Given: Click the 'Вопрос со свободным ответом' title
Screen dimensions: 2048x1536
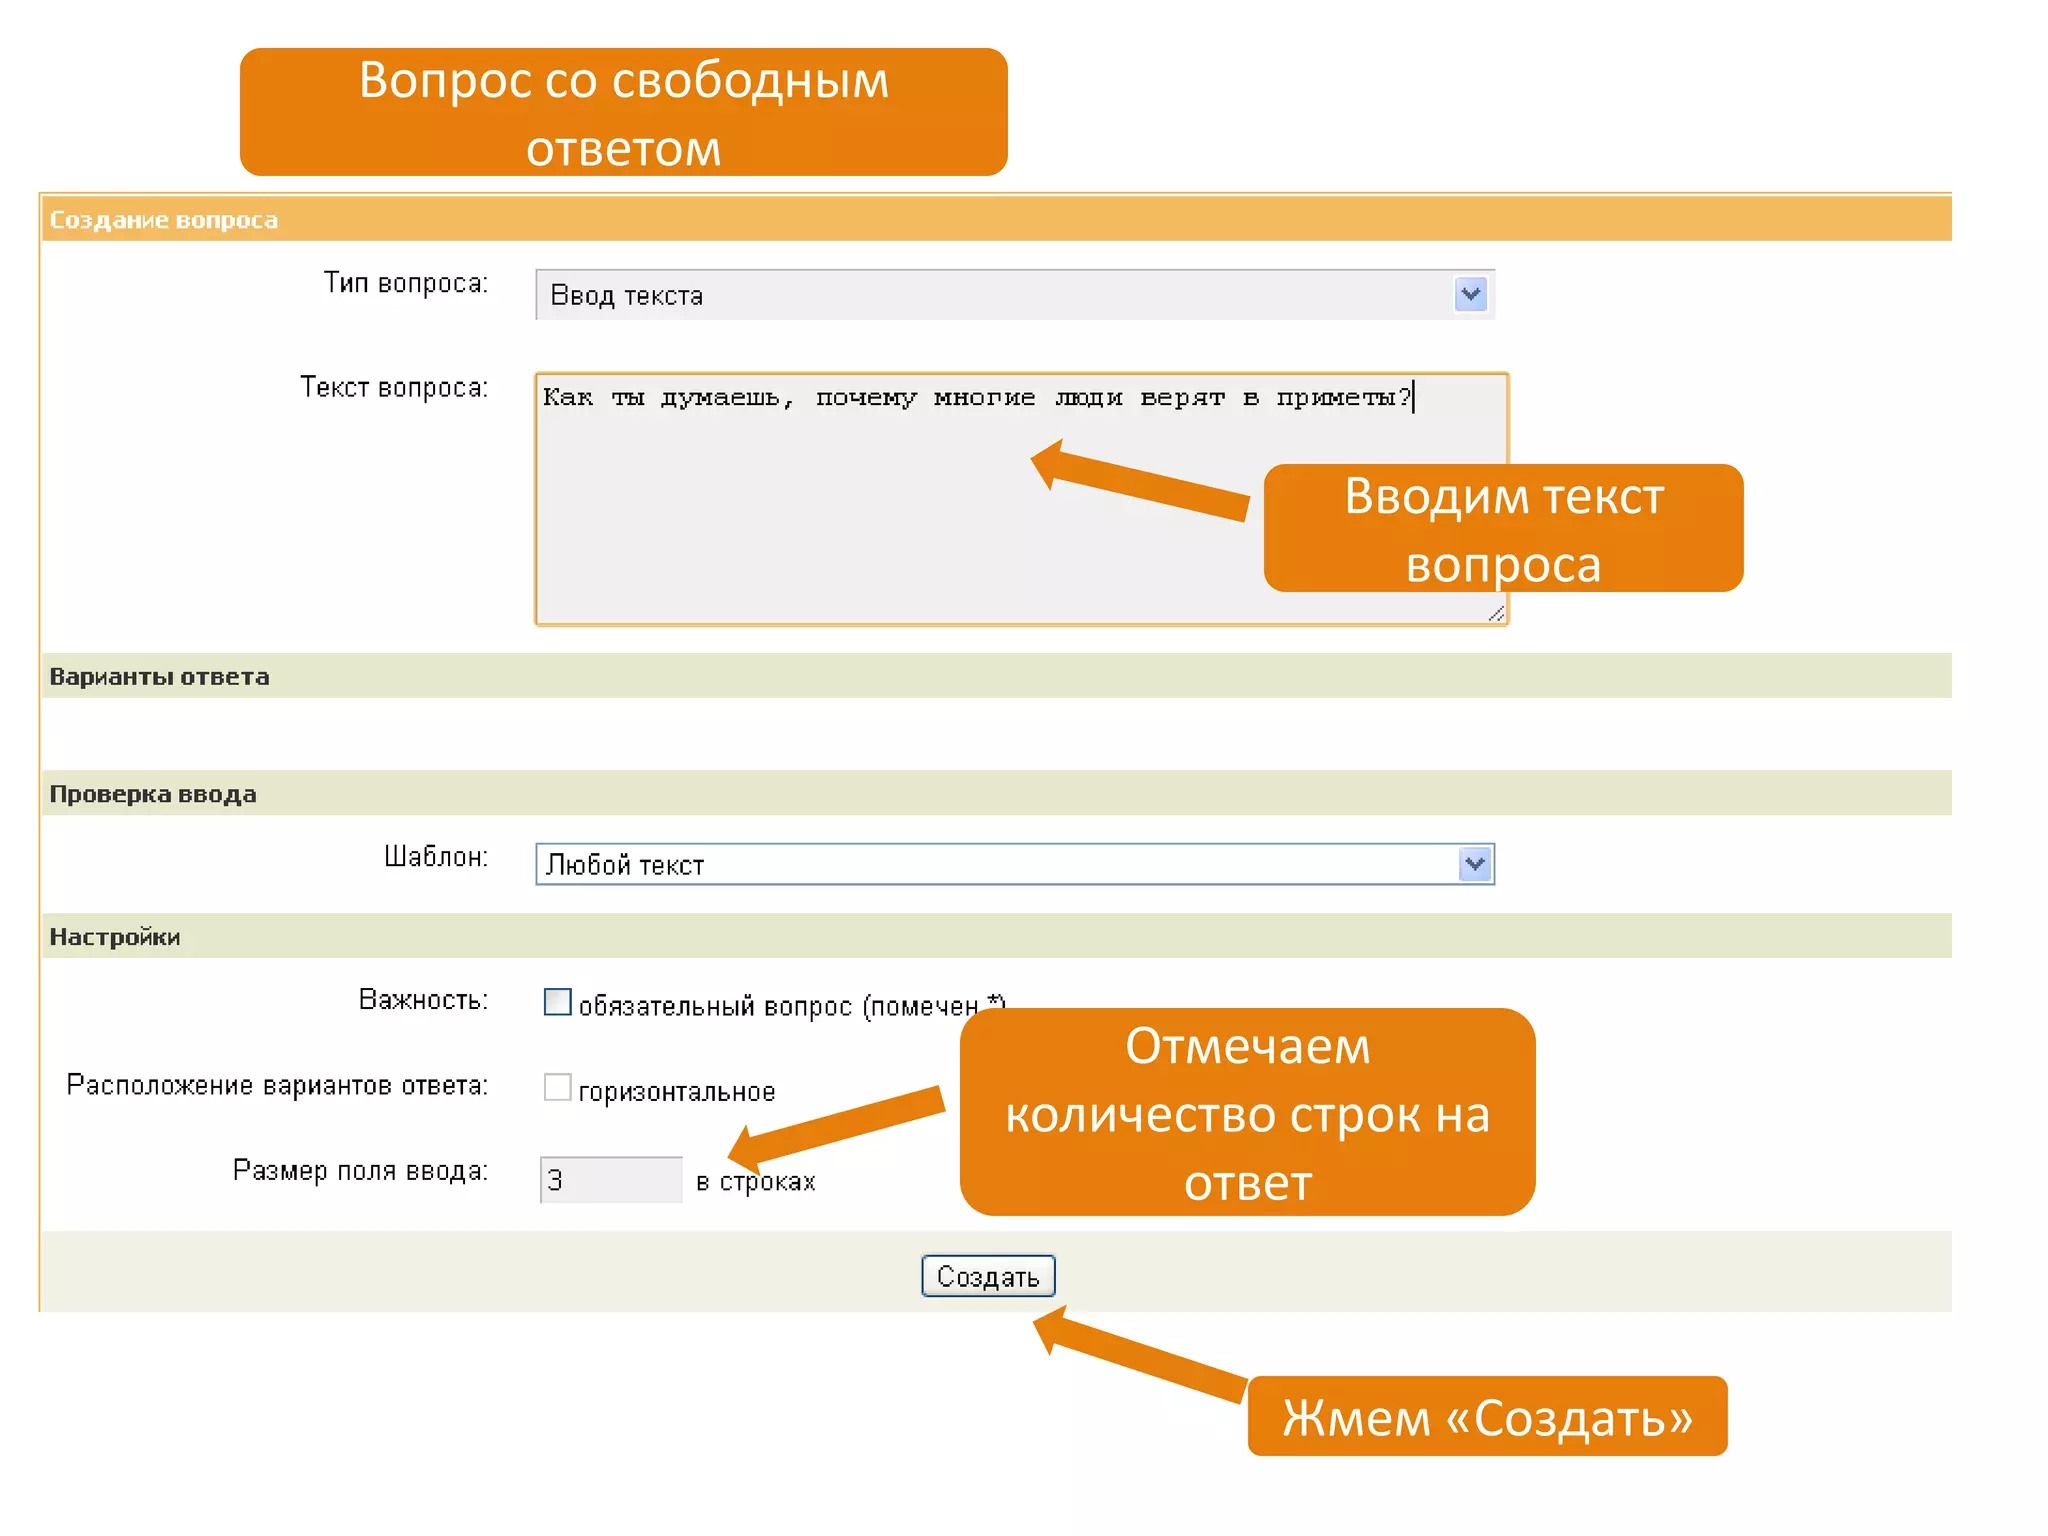Looking at the screenshot, I should click(x=623, y=112).
